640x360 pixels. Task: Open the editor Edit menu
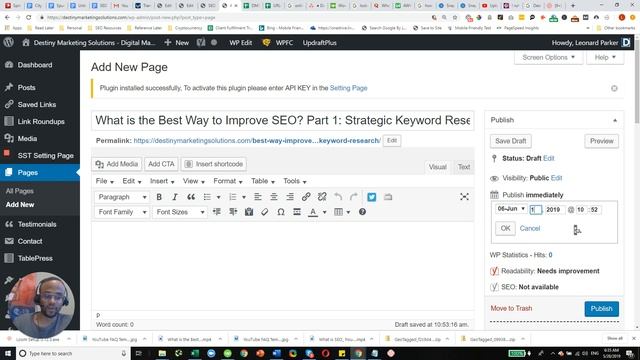click(x=132, y=181)
